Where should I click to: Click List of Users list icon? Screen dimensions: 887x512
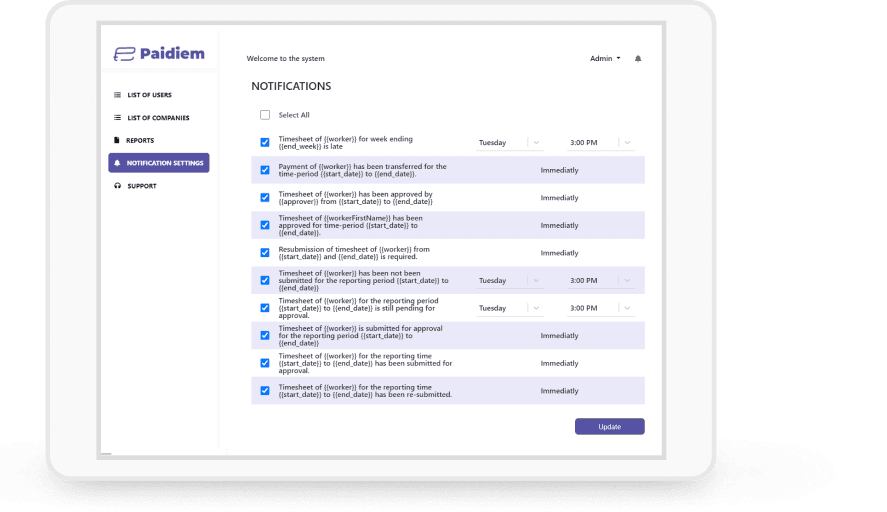pos(117,94)
